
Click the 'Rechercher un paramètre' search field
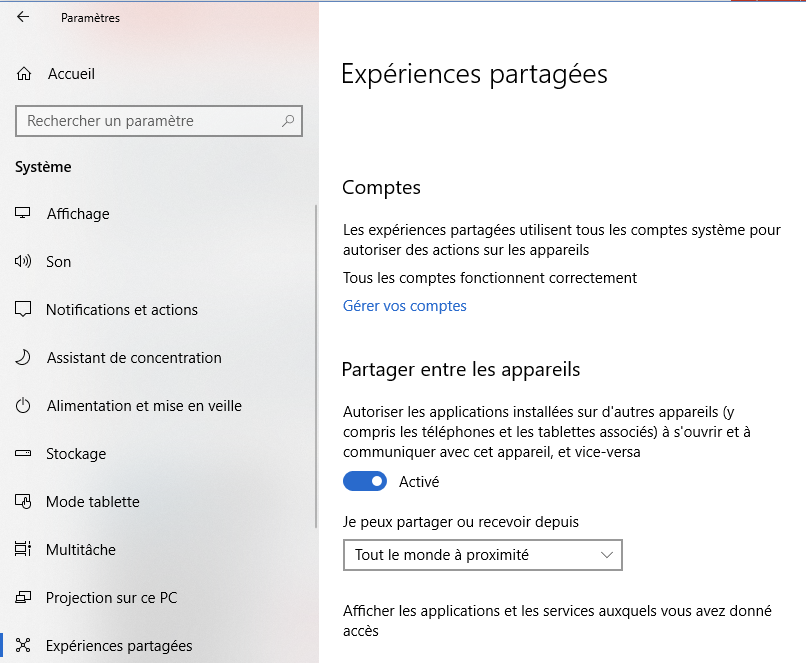pyautogui.click(x=150, y=121)
